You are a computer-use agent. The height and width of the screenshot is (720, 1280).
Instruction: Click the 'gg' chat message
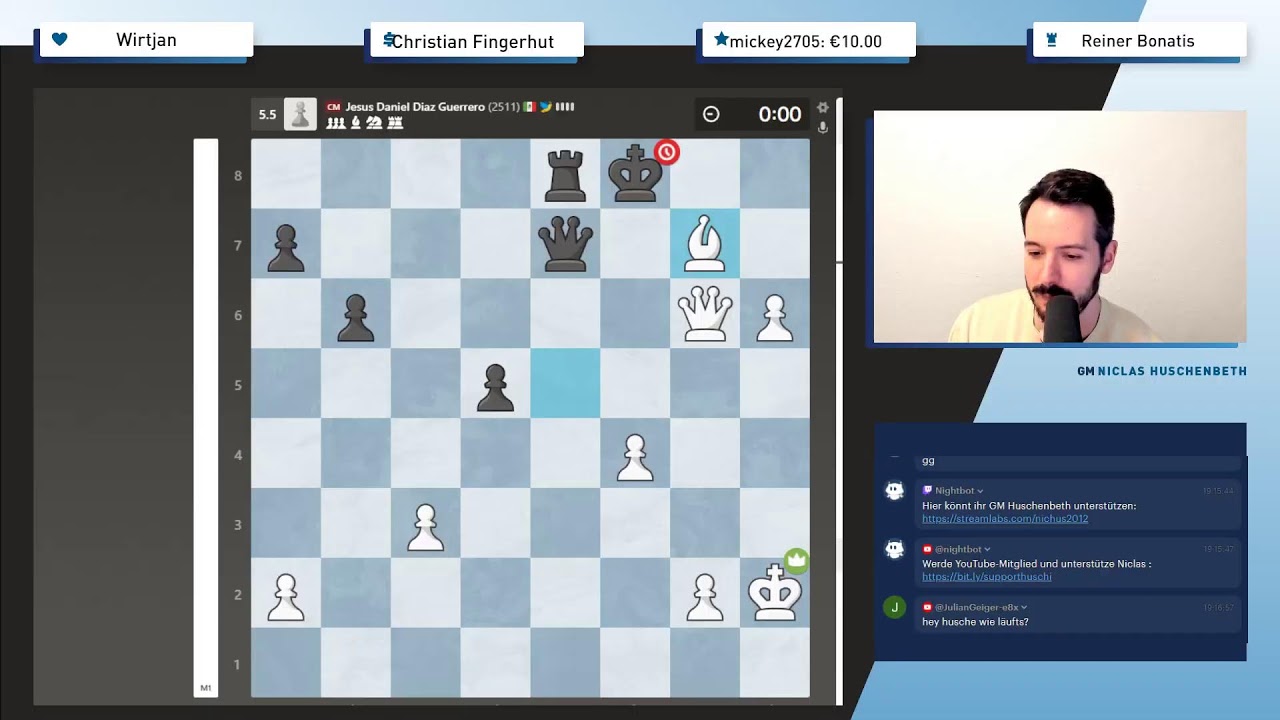(x=928, y=461)
